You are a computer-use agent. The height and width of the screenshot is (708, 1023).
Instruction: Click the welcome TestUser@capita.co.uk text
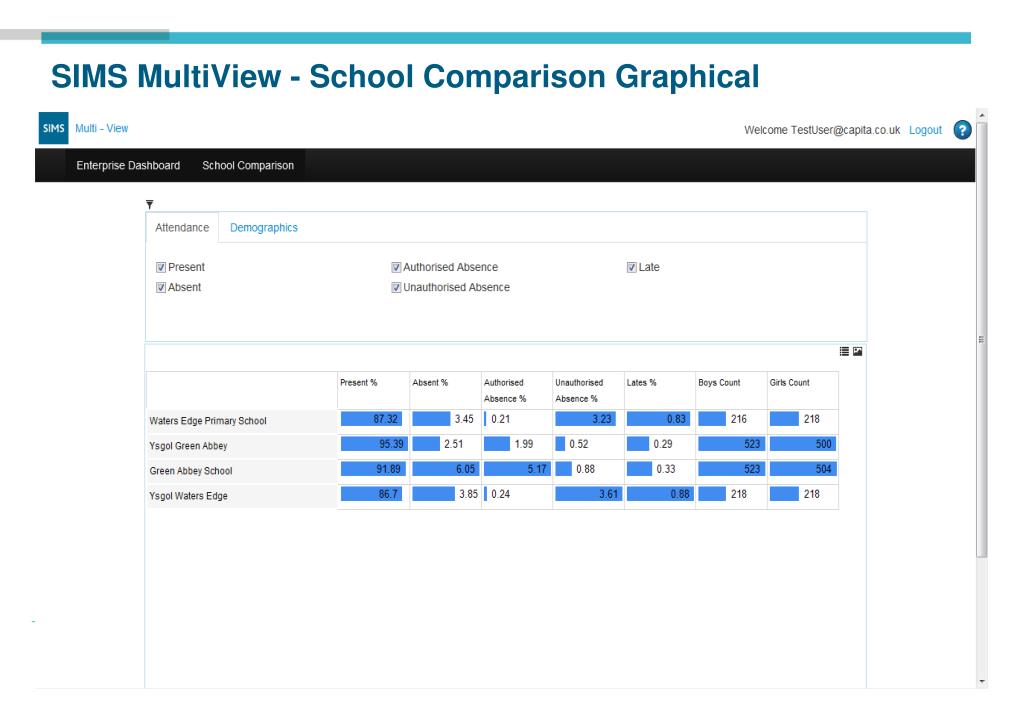pyautogui.click(x=822, y=130)
